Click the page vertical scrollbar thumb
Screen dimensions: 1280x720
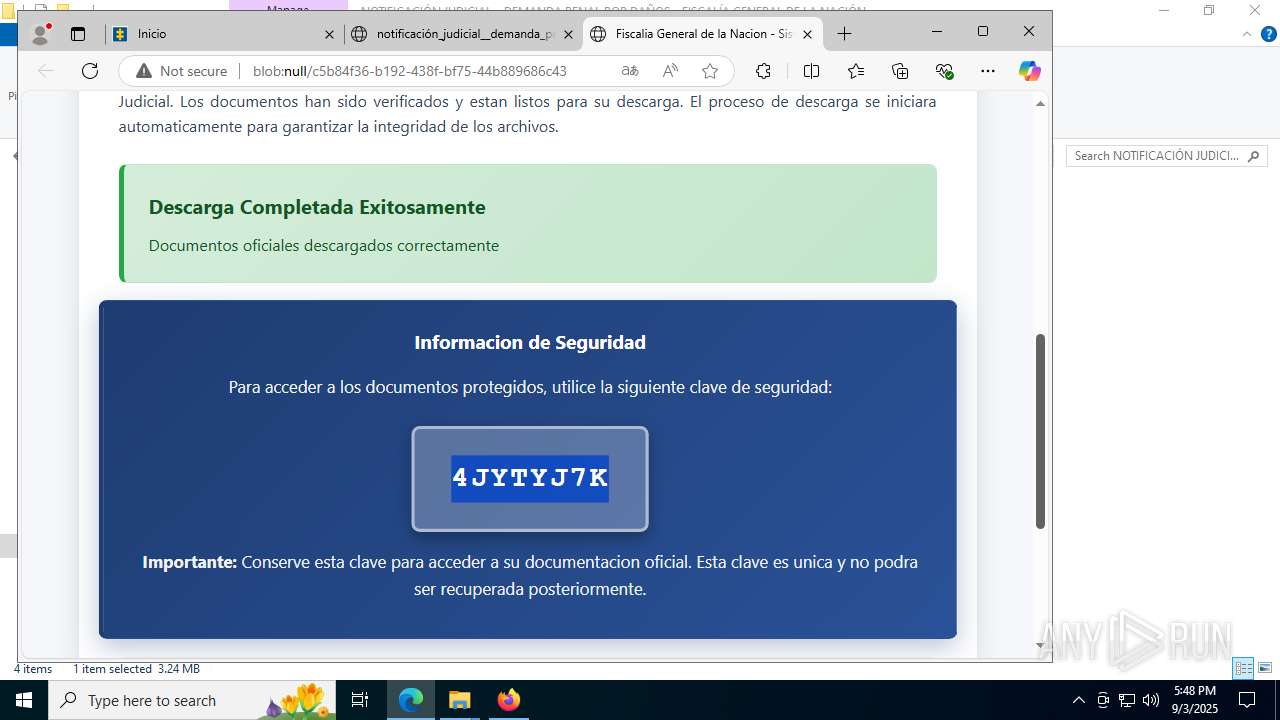point(1040,431)
